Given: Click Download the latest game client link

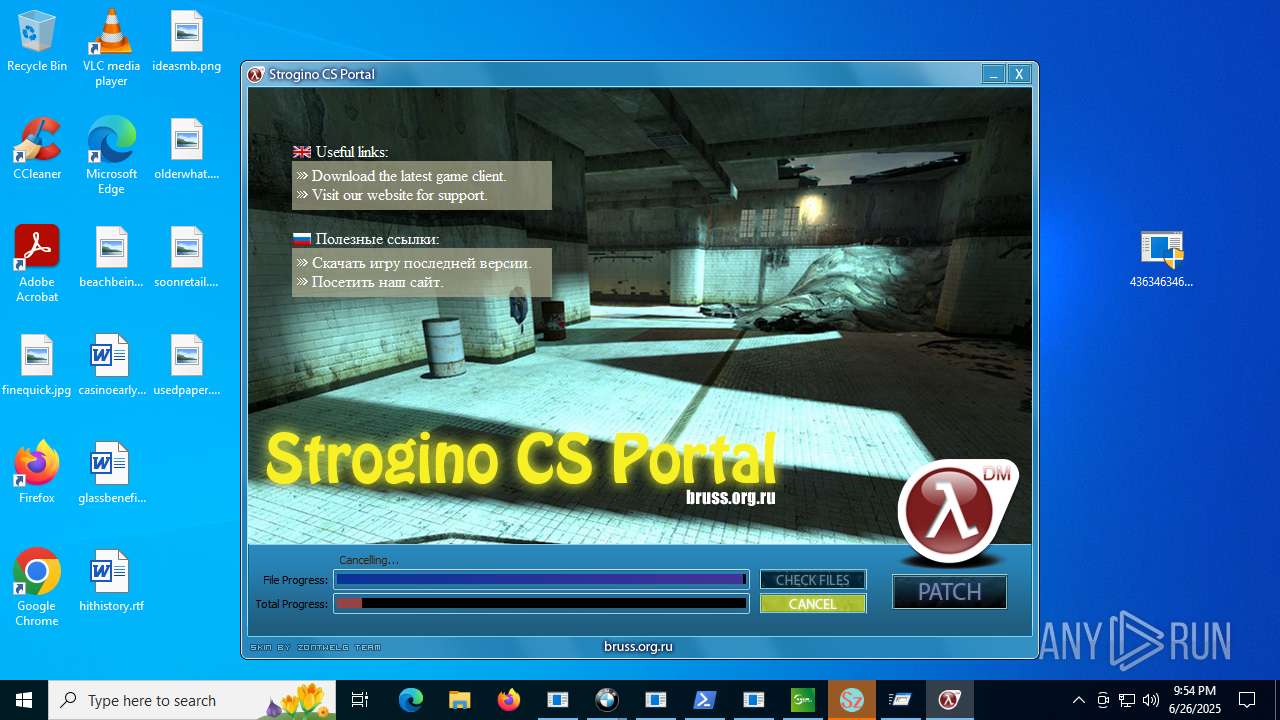Looking at the screenshot, I should 409,176.
